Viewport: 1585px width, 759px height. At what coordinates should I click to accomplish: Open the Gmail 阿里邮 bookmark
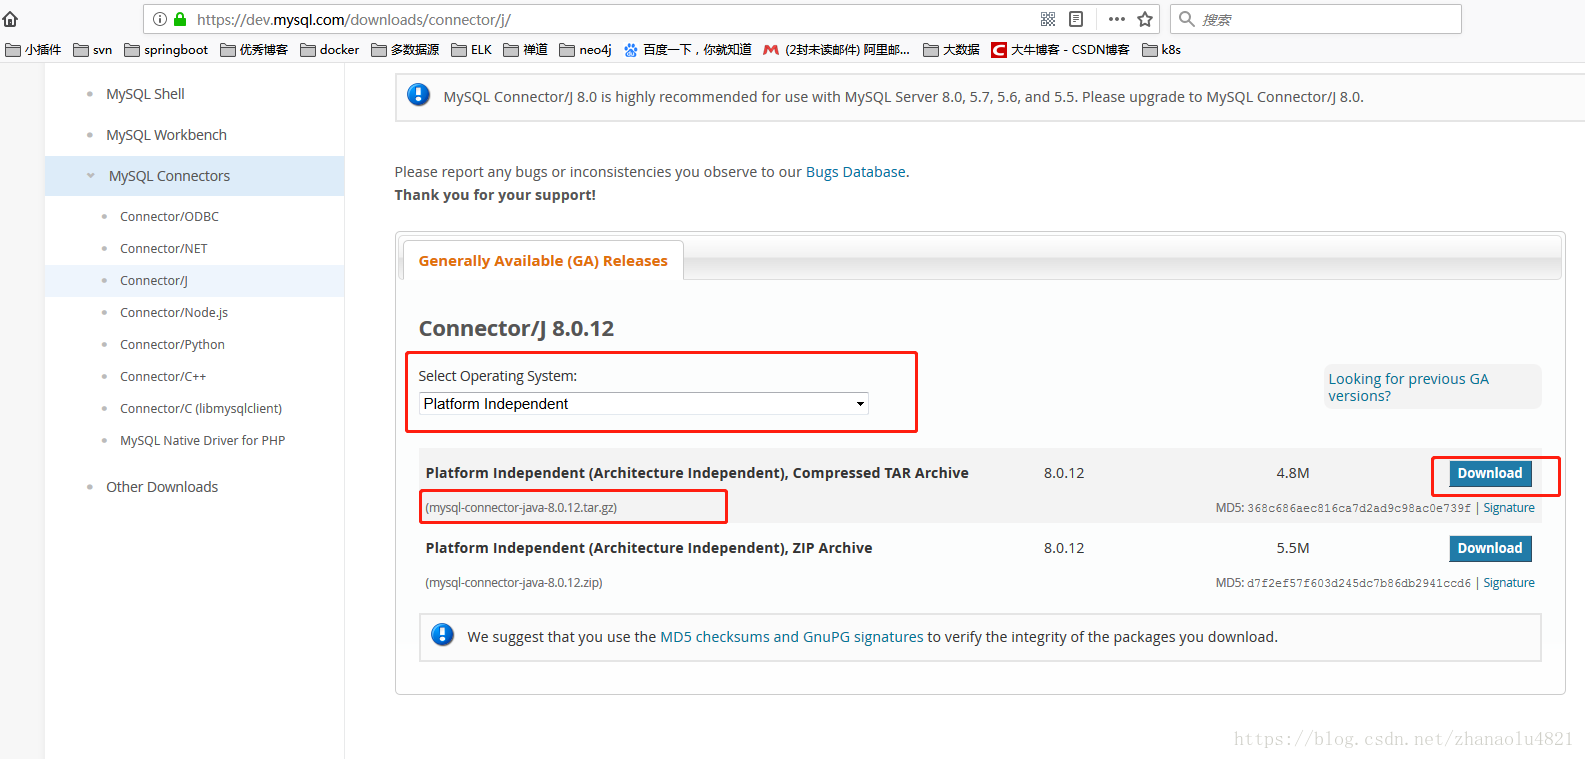pos(837,50)
